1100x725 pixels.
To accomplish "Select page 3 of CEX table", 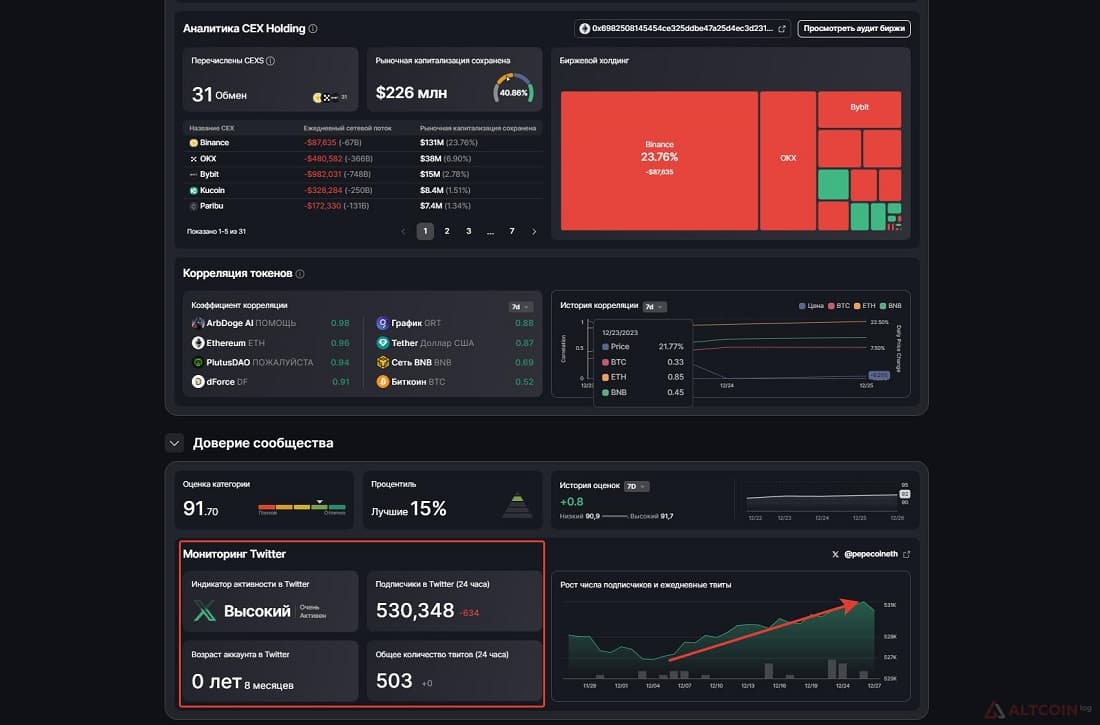I will click(469, 232).
